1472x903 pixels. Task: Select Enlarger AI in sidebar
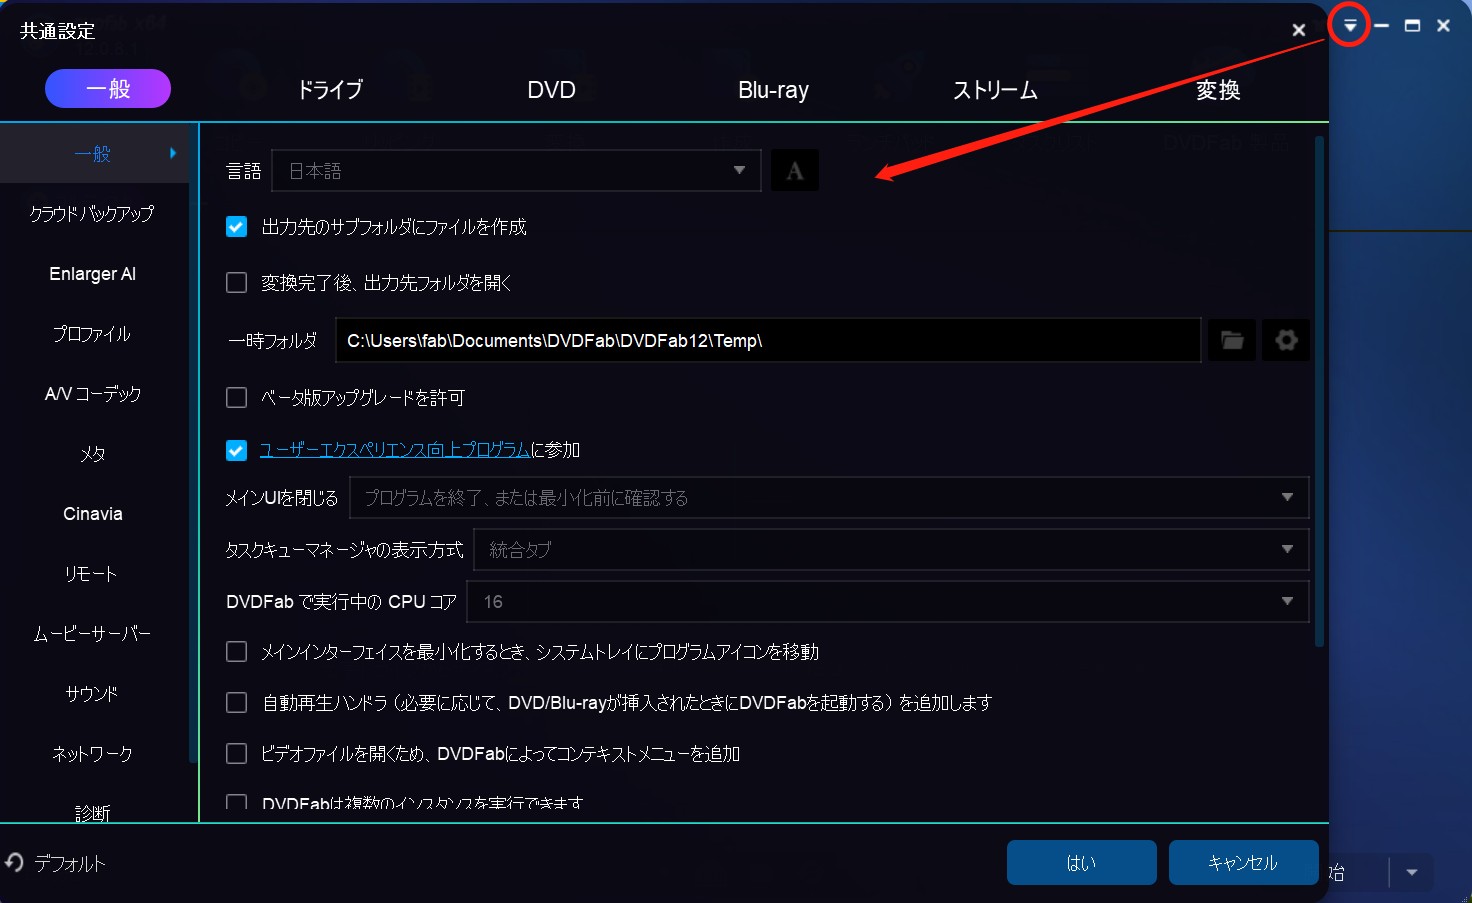pyautogui.click(x=92, y=273)
